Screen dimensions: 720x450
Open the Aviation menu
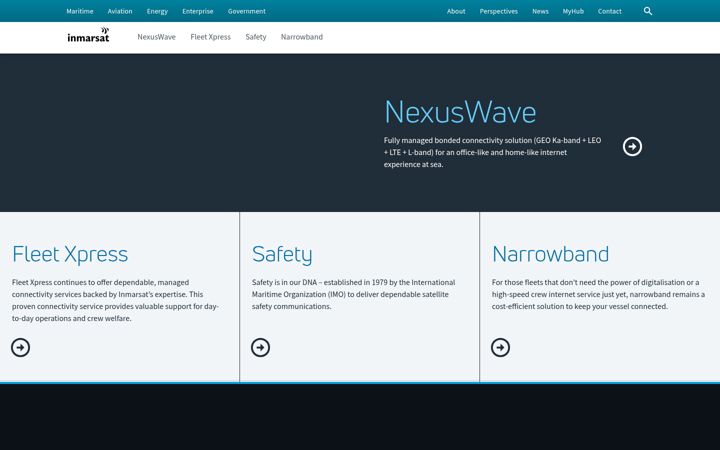point(120,11)
